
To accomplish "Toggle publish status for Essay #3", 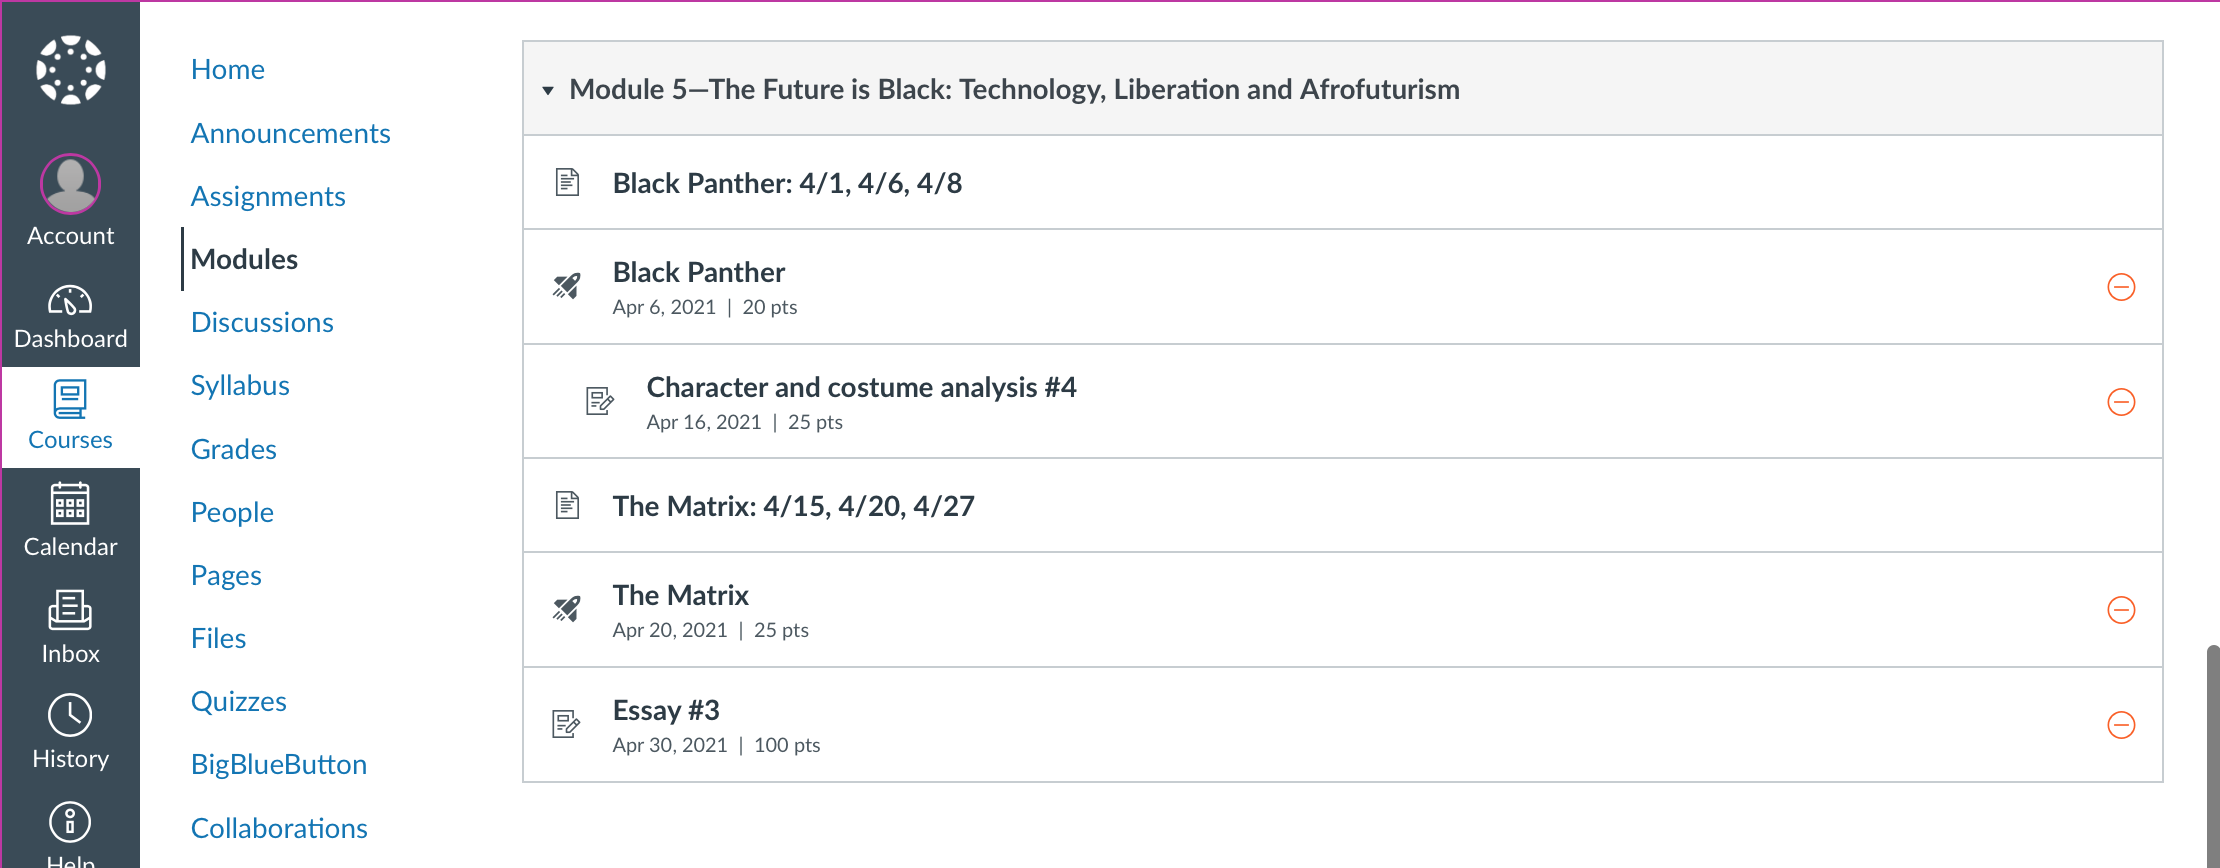I will click(2121, 725).
